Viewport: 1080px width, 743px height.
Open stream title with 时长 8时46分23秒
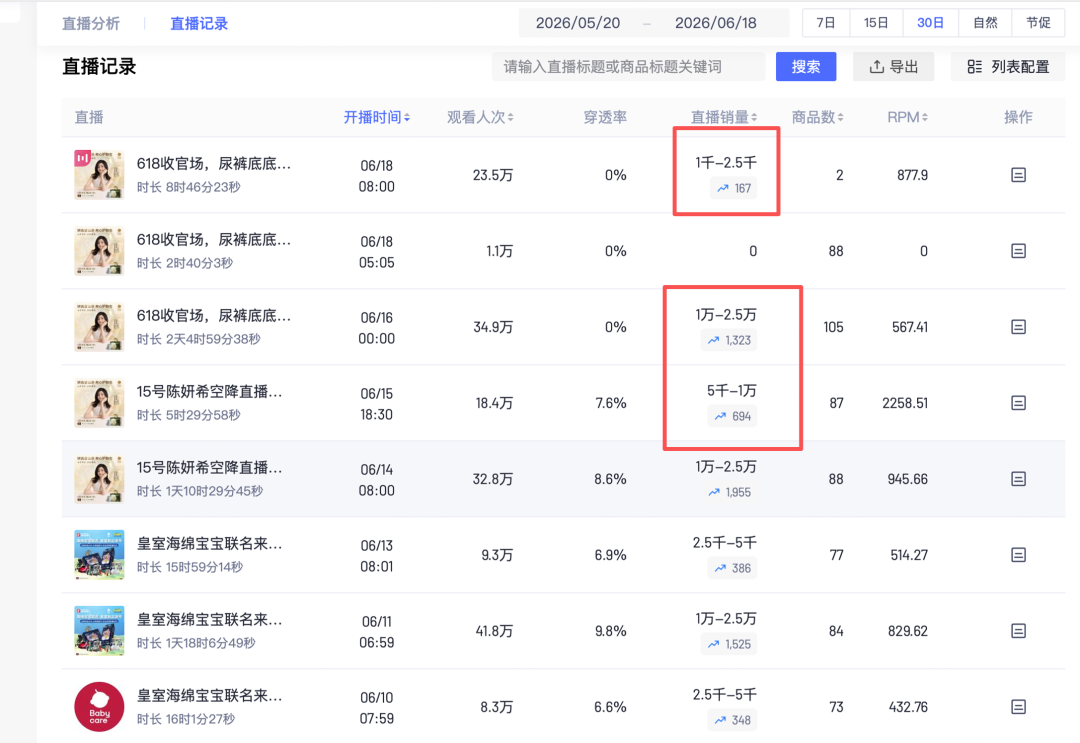coord(214,164)
